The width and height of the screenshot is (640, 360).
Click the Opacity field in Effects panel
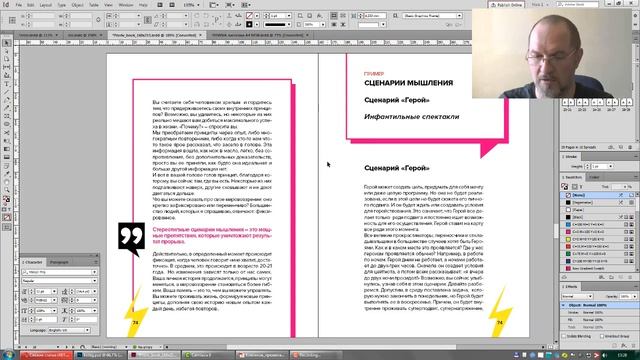coord(625,296)
